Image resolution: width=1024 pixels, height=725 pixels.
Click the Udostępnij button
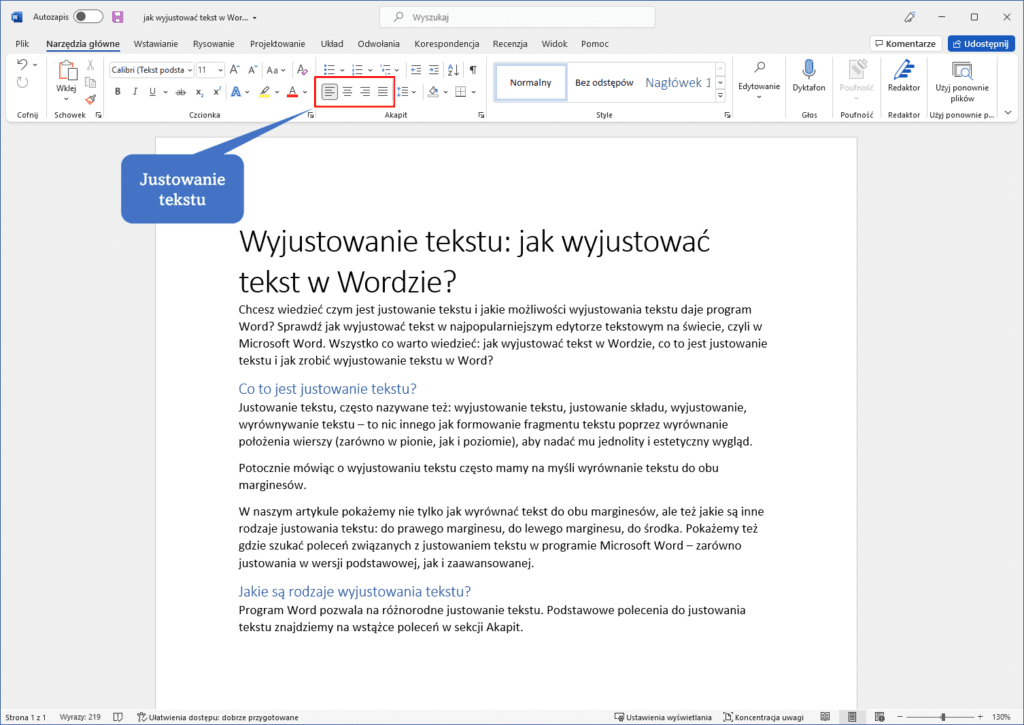click(x=981, y=44)
